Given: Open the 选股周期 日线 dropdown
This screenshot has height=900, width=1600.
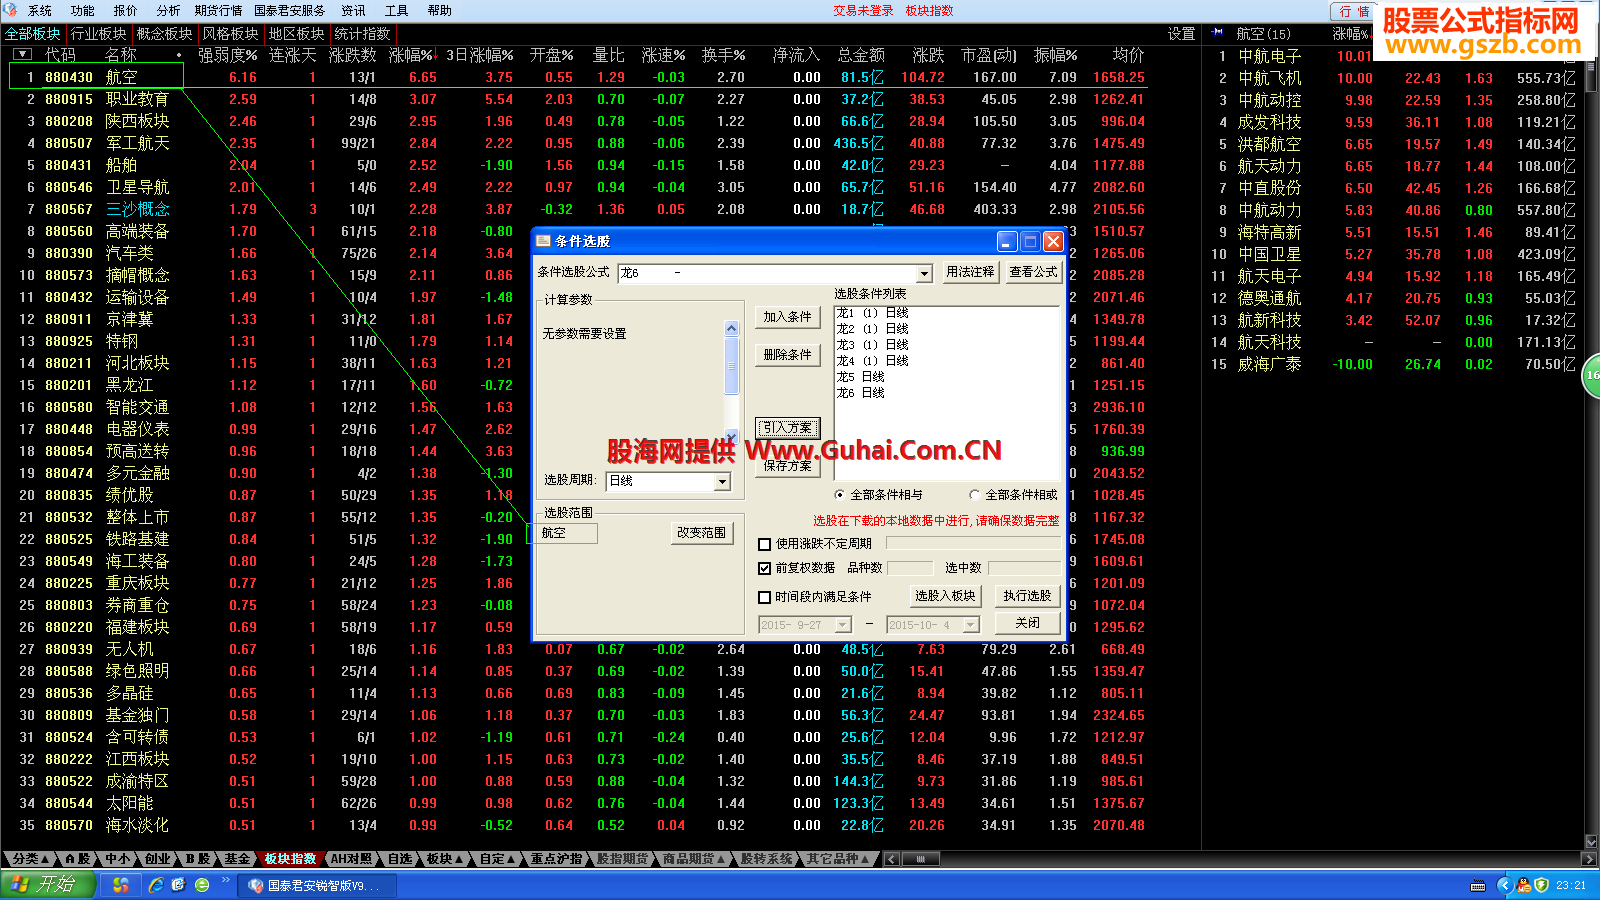Looking at the screenshot, I should tap(722, 482).
